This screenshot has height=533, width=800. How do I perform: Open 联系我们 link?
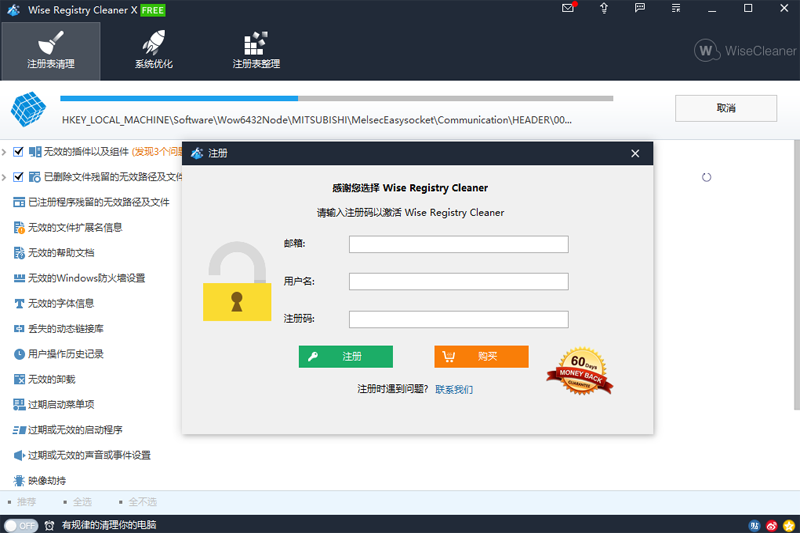tap(454, 390)
